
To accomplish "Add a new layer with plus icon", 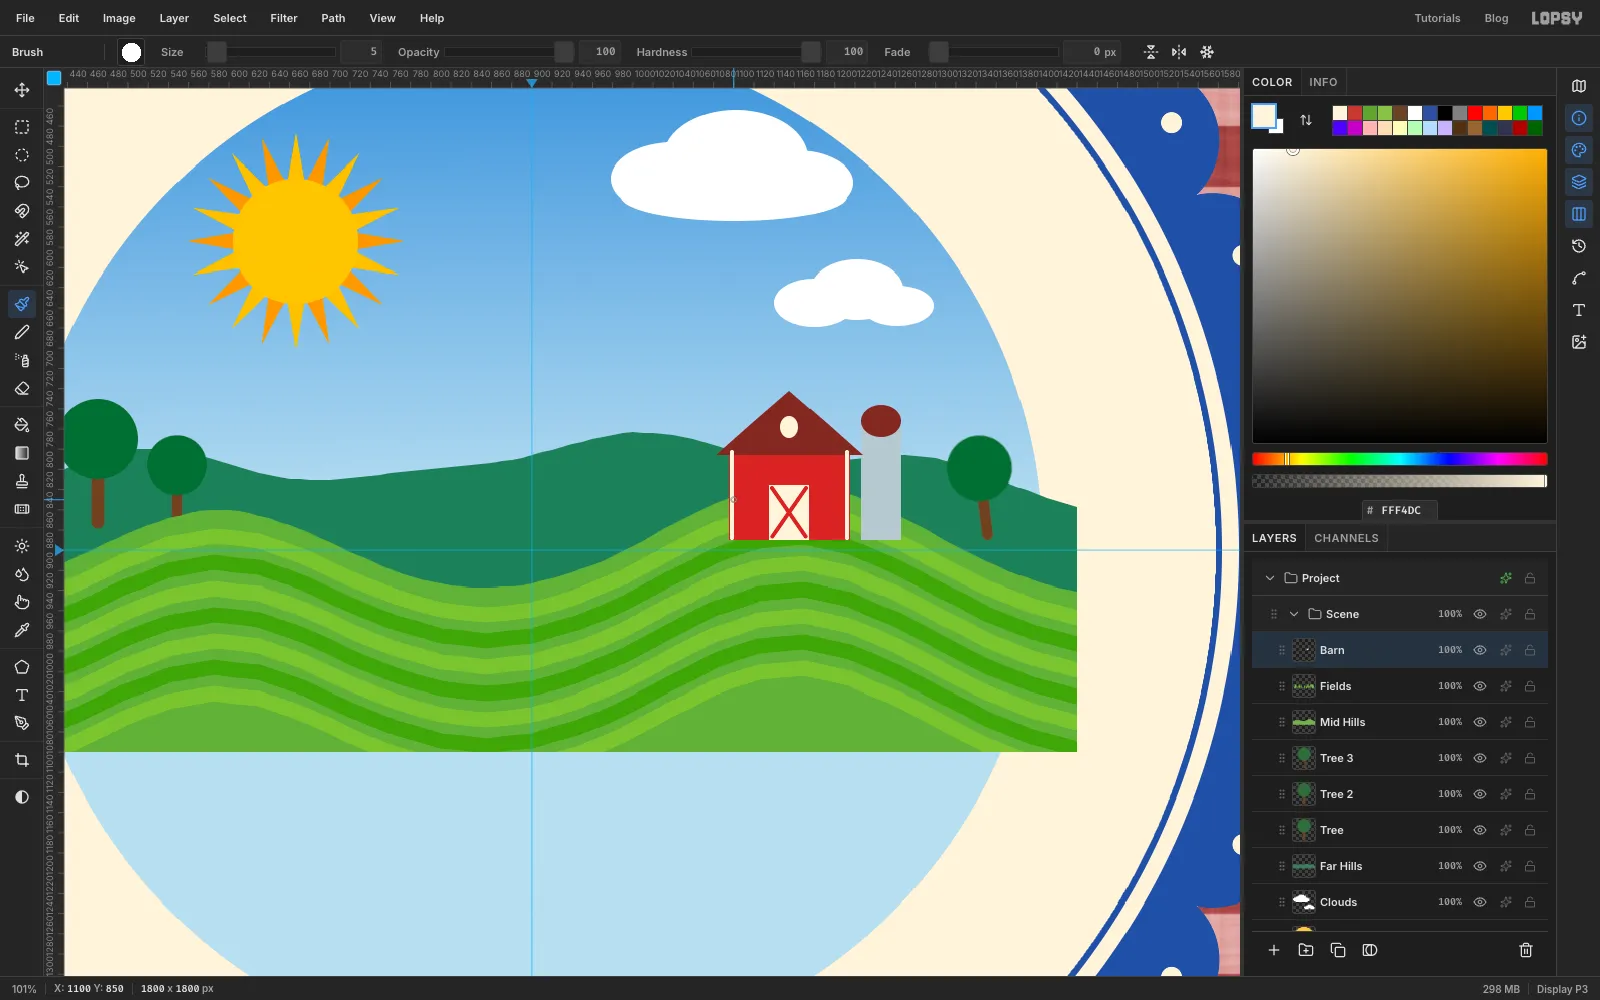I will click(1274, 950).
